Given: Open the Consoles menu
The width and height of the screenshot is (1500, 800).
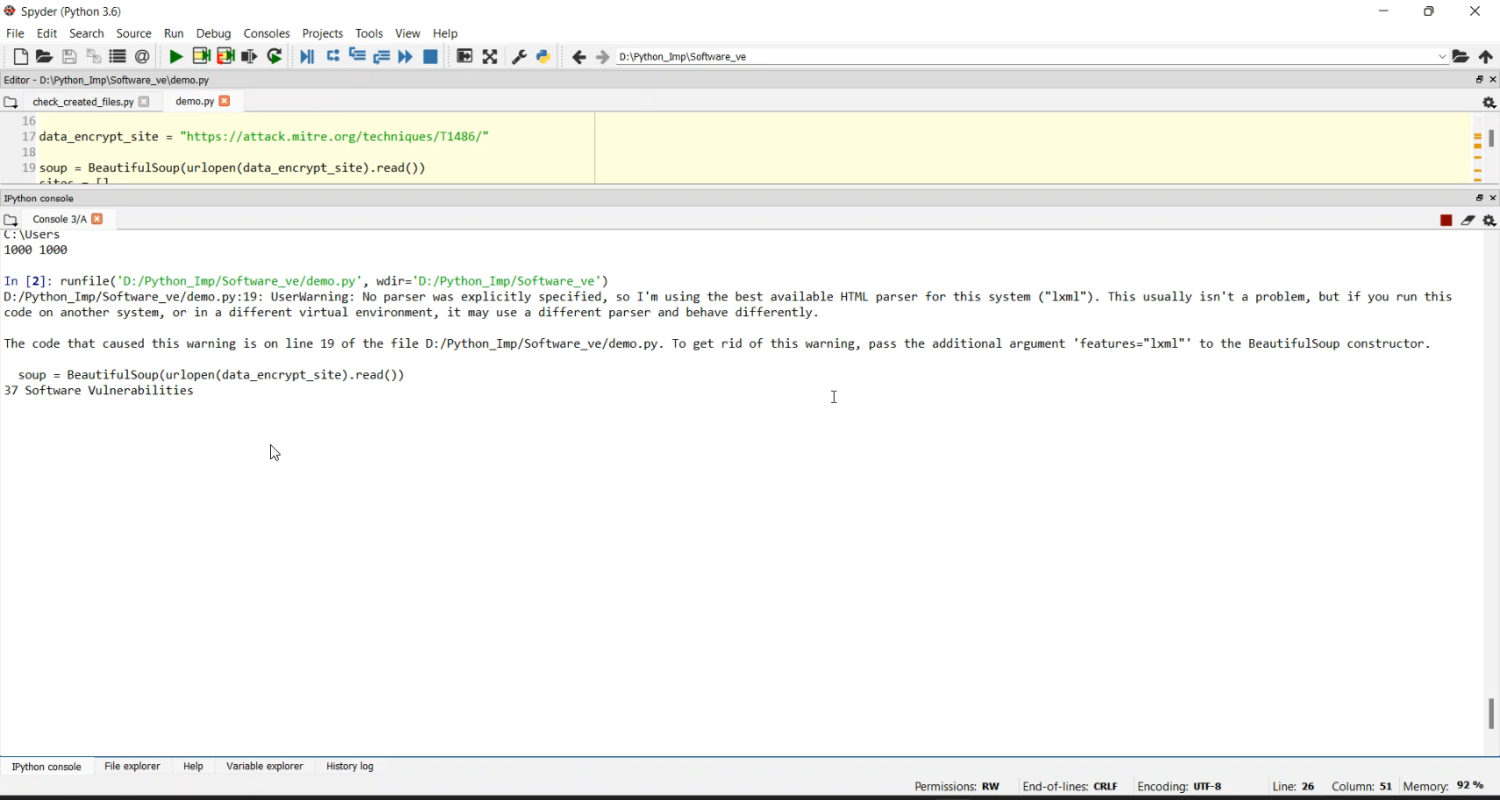Looking at the screenshot, I should [266, 33].
